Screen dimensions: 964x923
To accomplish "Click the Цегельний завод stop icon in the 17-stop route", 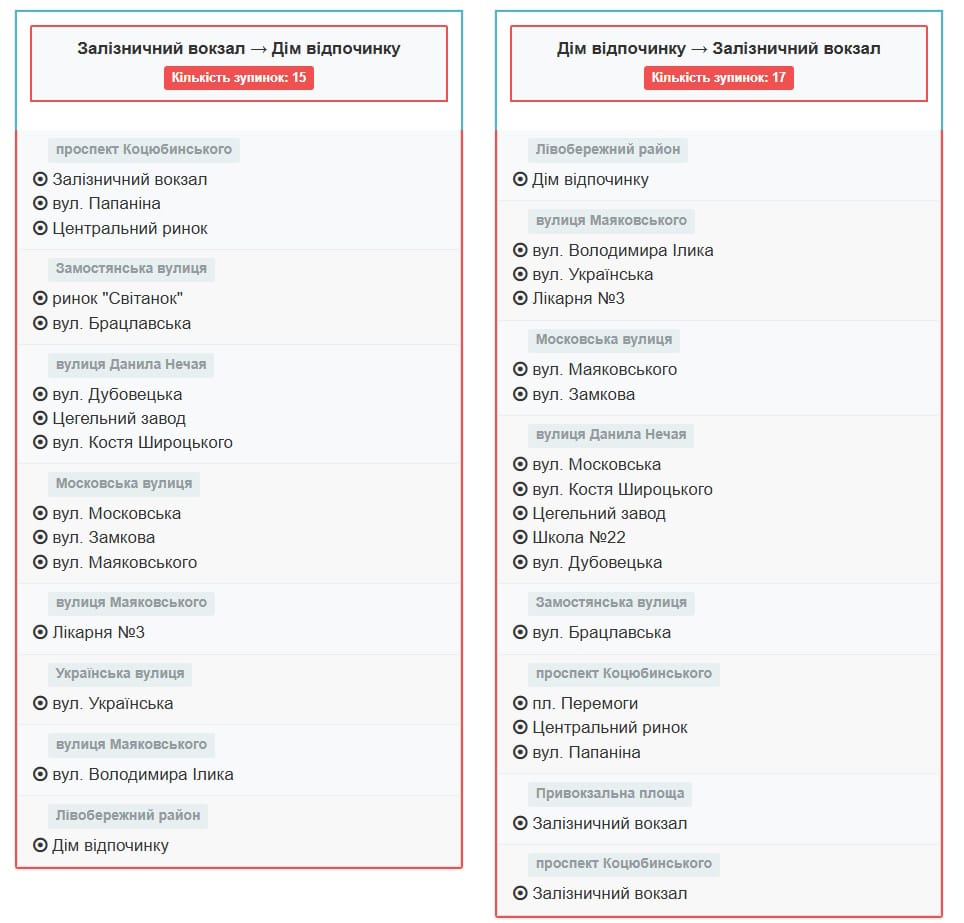I will [521, 514].
